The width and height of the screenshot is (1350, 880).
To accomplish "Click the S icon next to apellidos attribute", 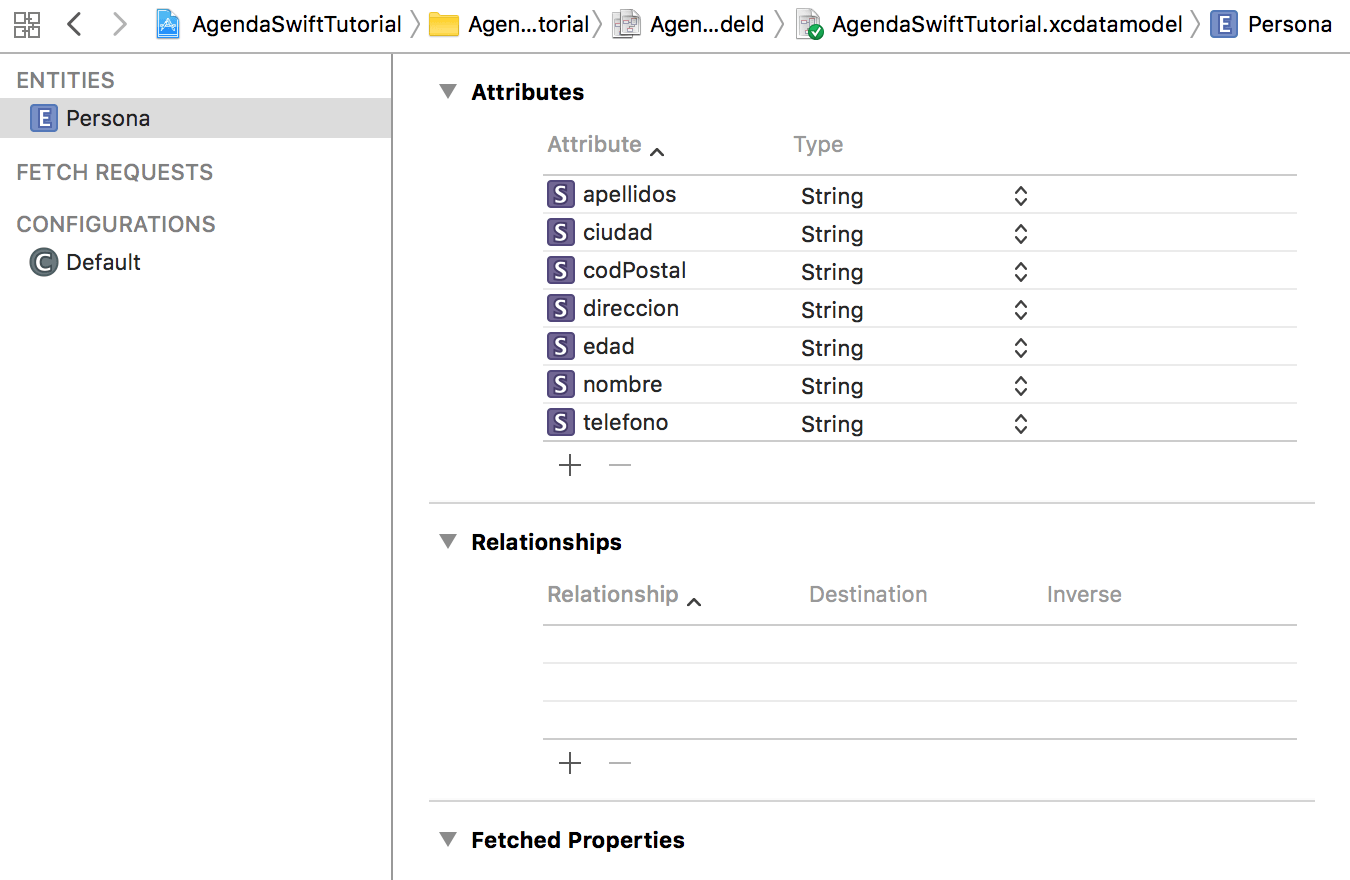I will [560, 194].
